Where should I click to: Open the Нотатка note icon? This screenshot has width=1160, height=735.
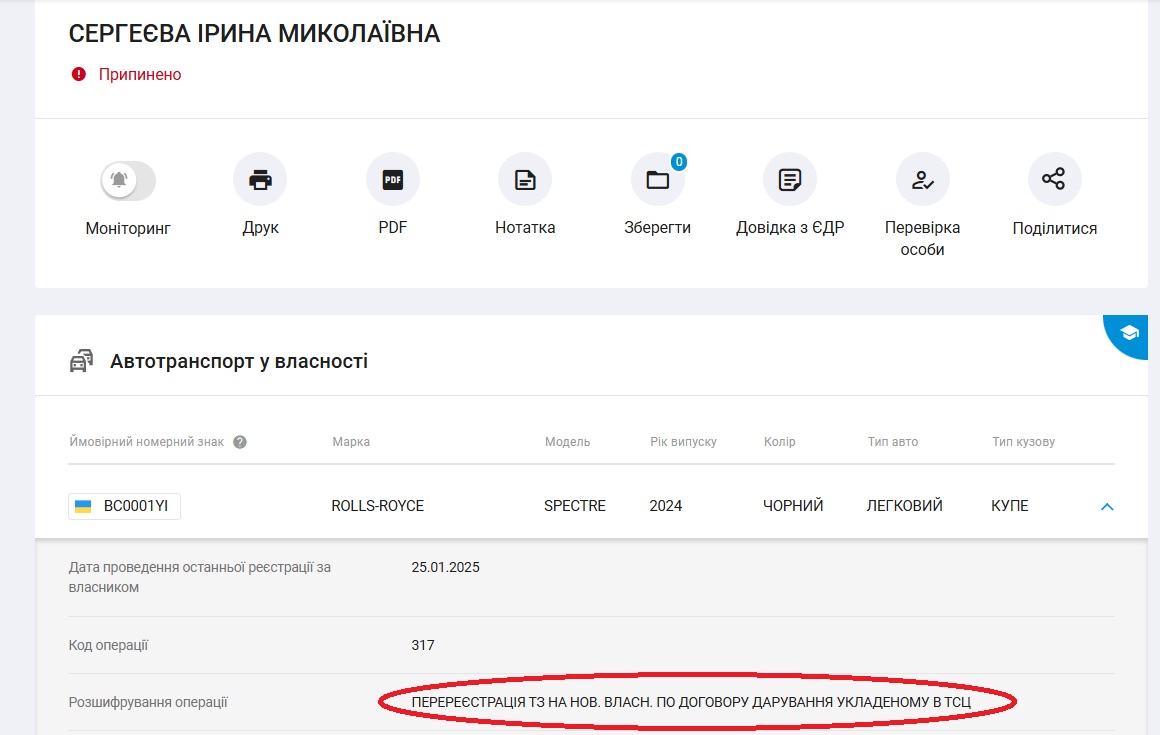pos(525,180)
